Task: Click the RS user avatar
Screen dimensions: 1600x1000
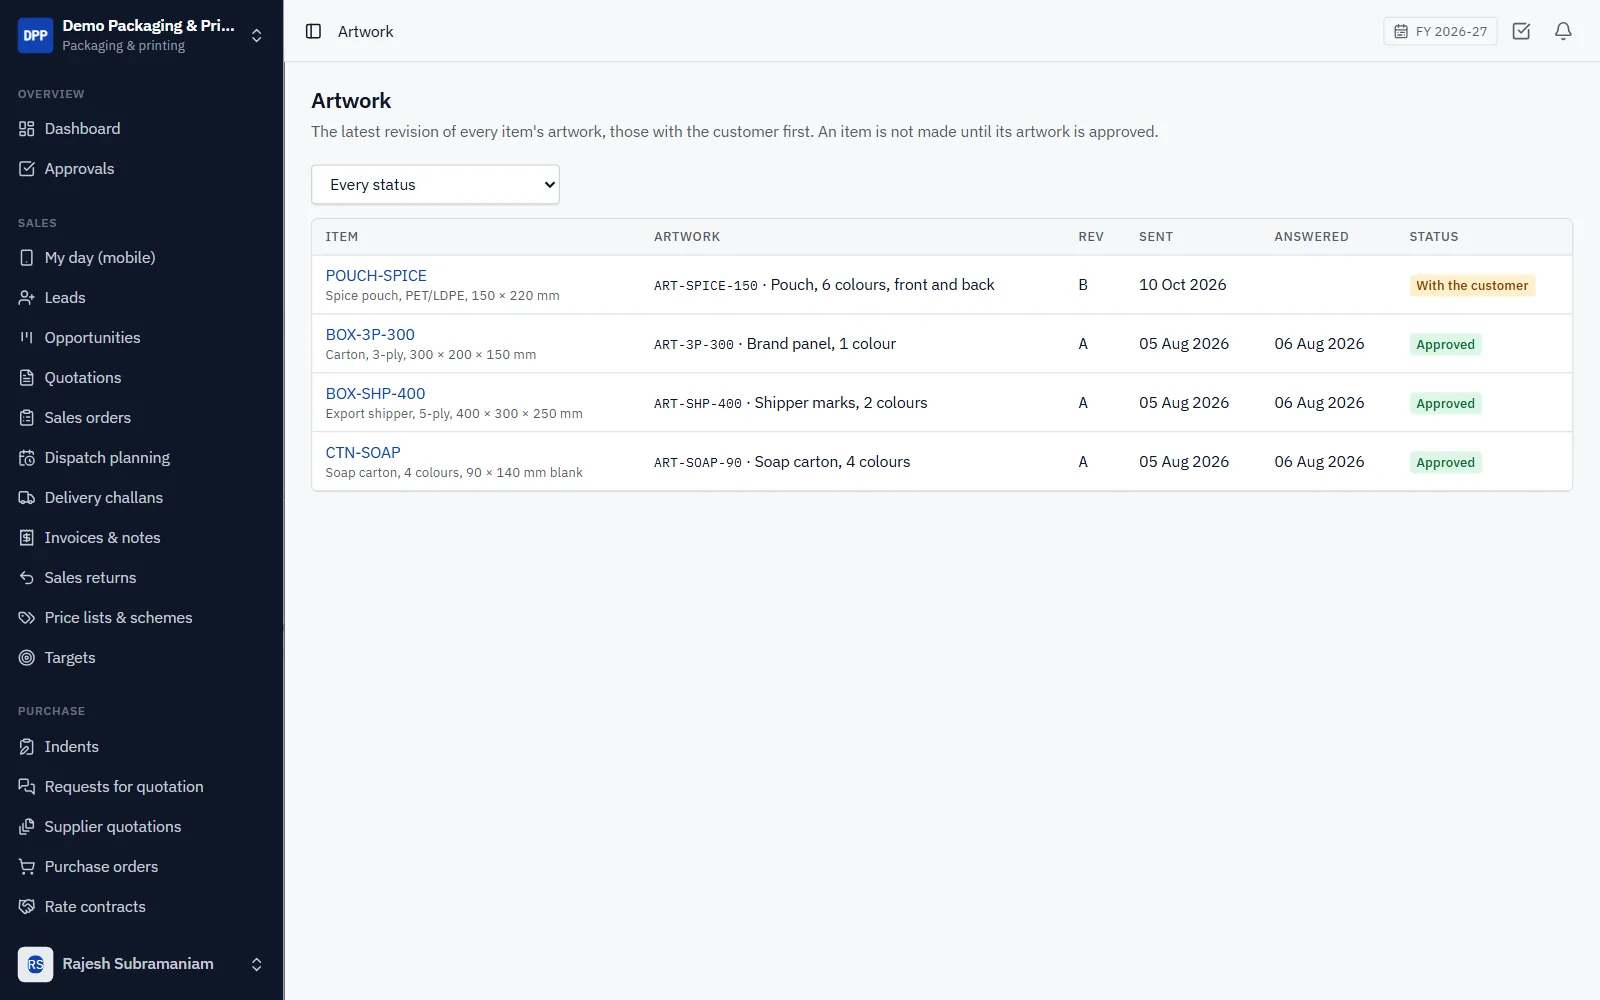Action: click(x=35, y=964)
